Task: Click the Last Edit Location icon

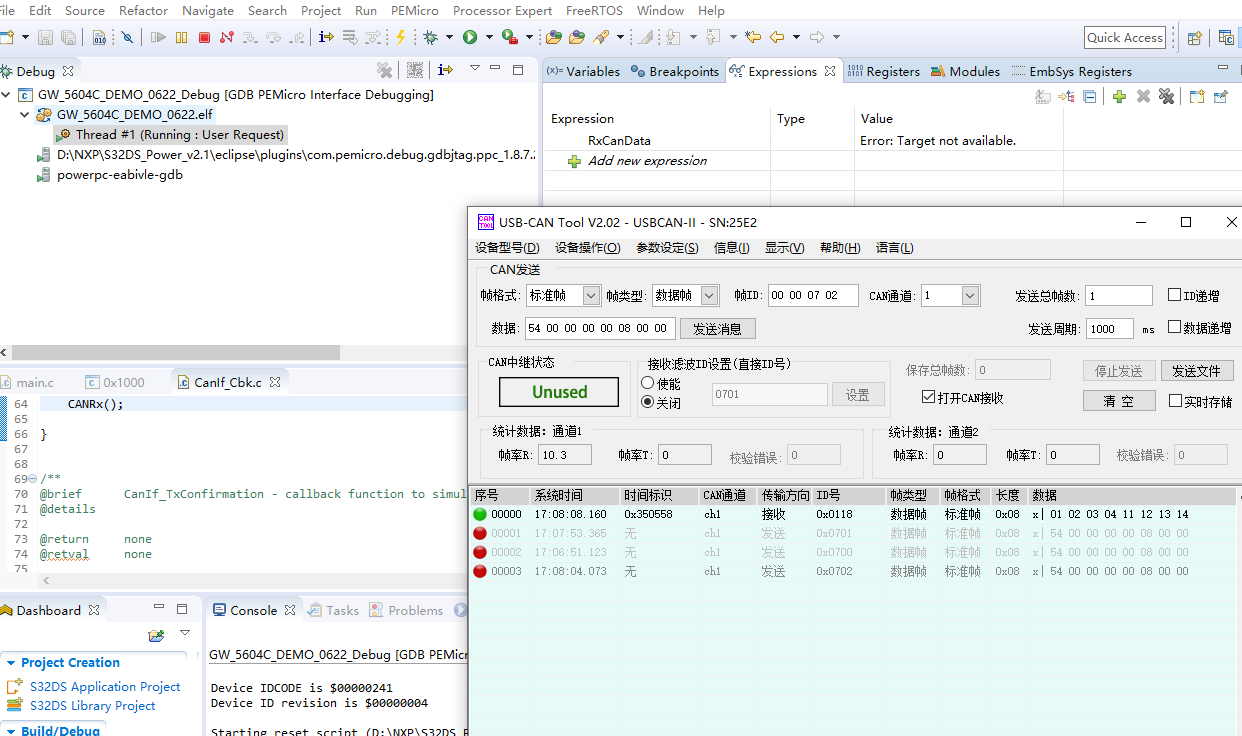Action: [752, 37]
